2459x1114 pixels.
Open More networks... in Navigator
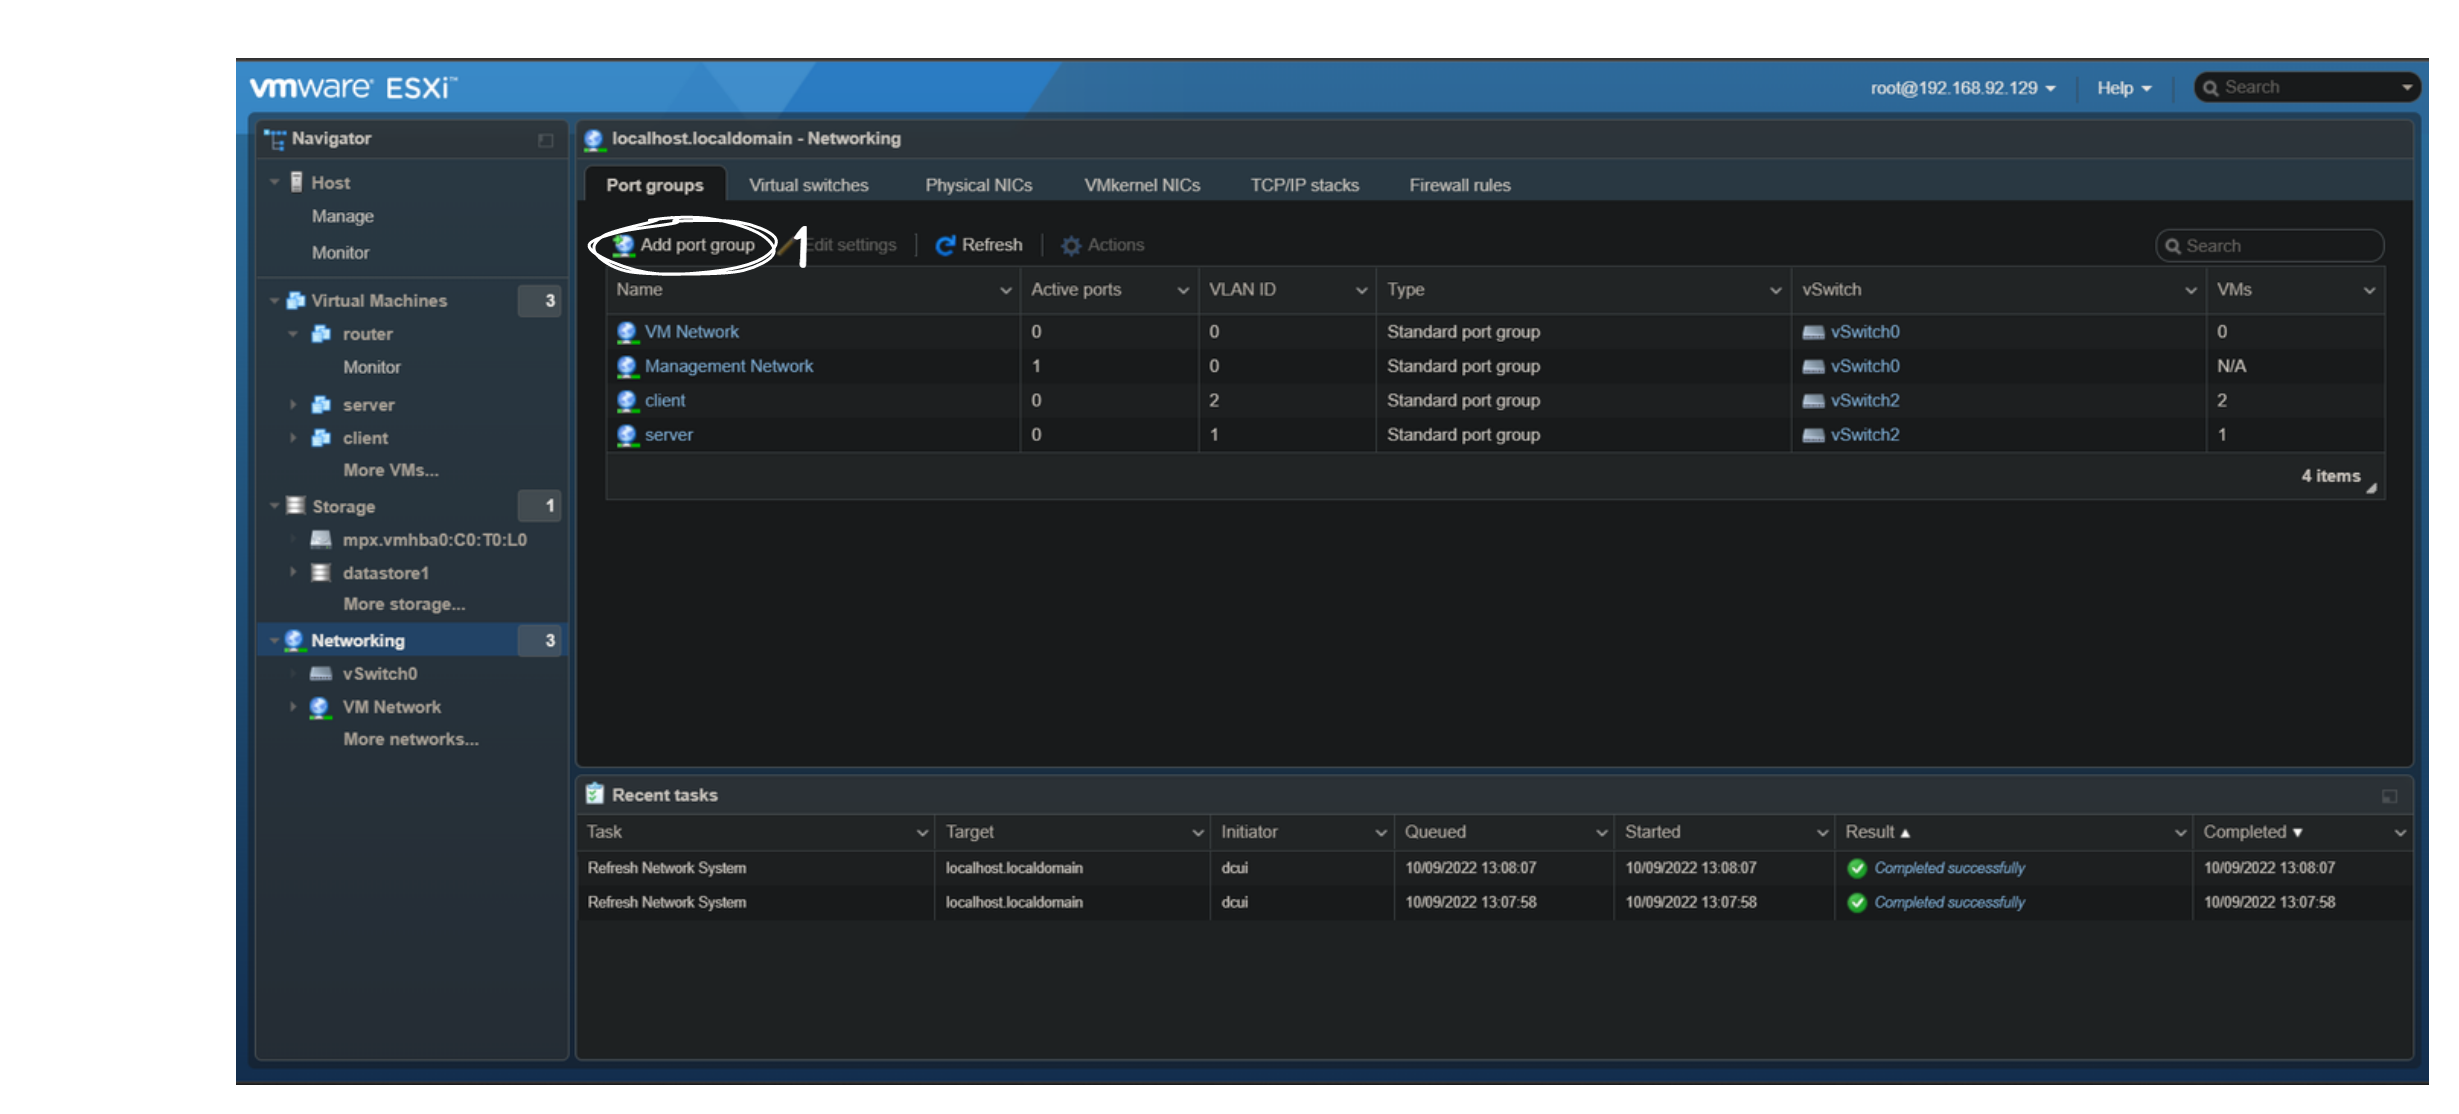click(411, 739)
